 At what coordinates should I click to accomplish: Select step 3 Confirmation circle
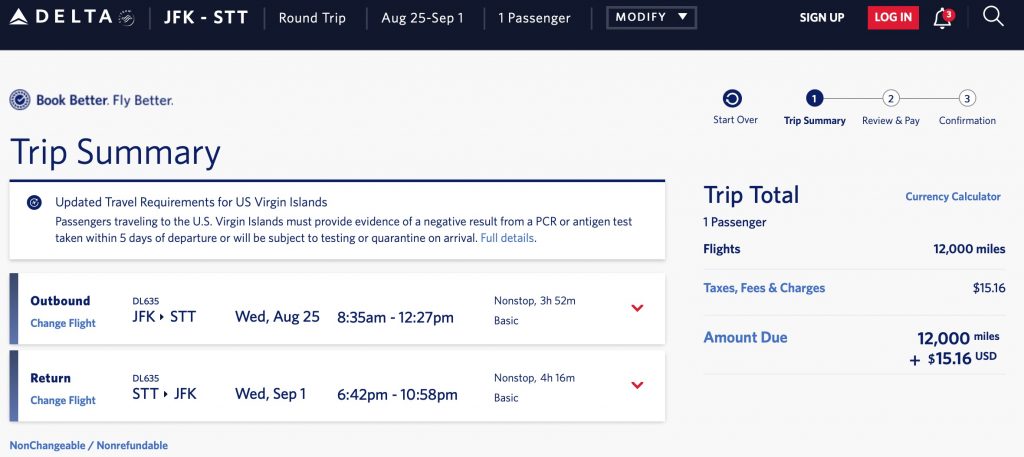[967, 98]
